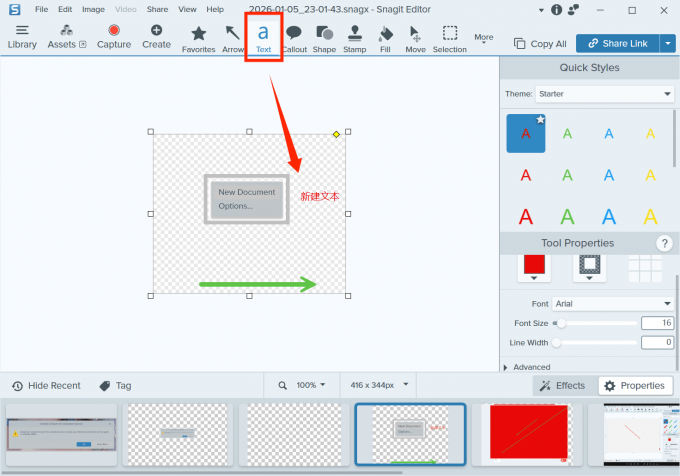
Task: Open the Theme dropdown showing Starter
Action: (x=605, y=94)
